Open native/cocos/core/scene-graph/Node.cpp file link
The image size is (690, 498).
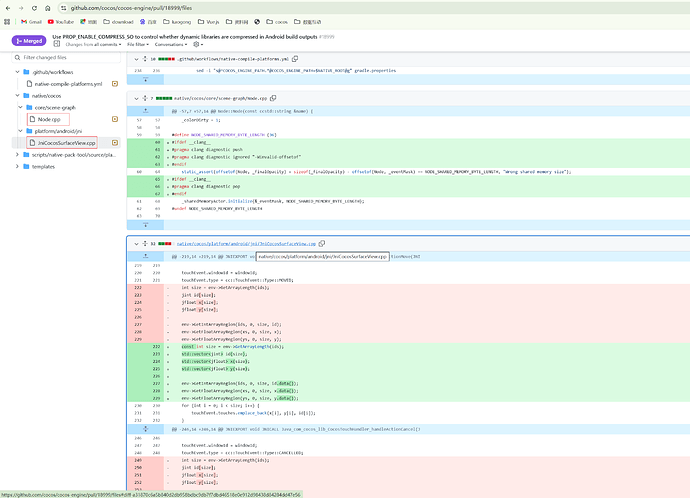point(220,99)
